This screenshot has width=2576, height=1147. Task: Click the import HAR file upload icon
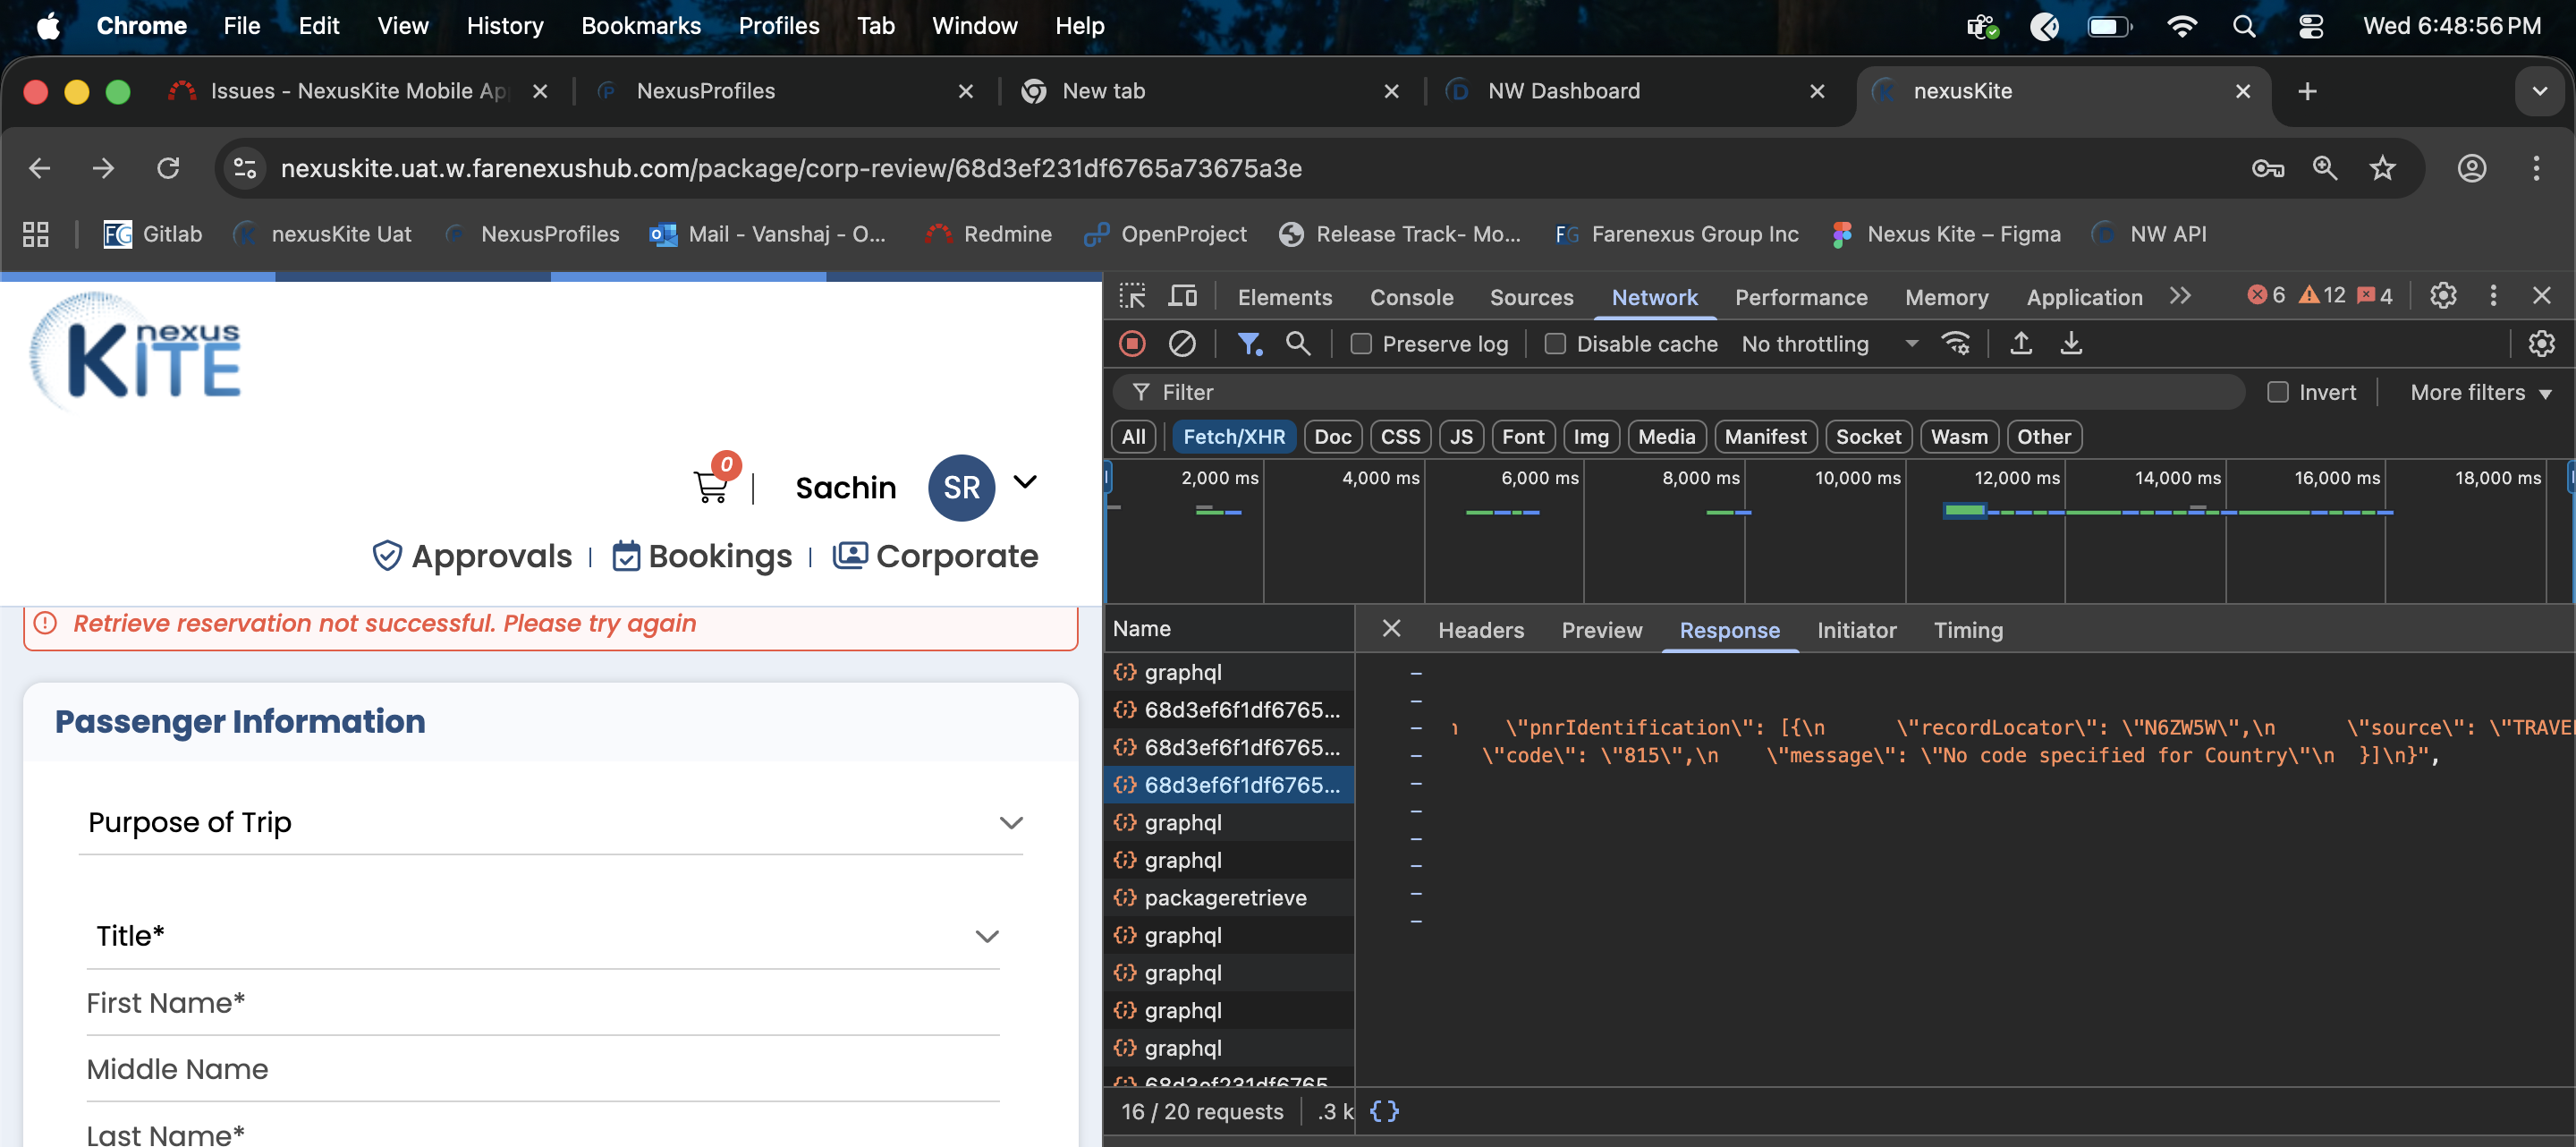(x=2020, y=344)
